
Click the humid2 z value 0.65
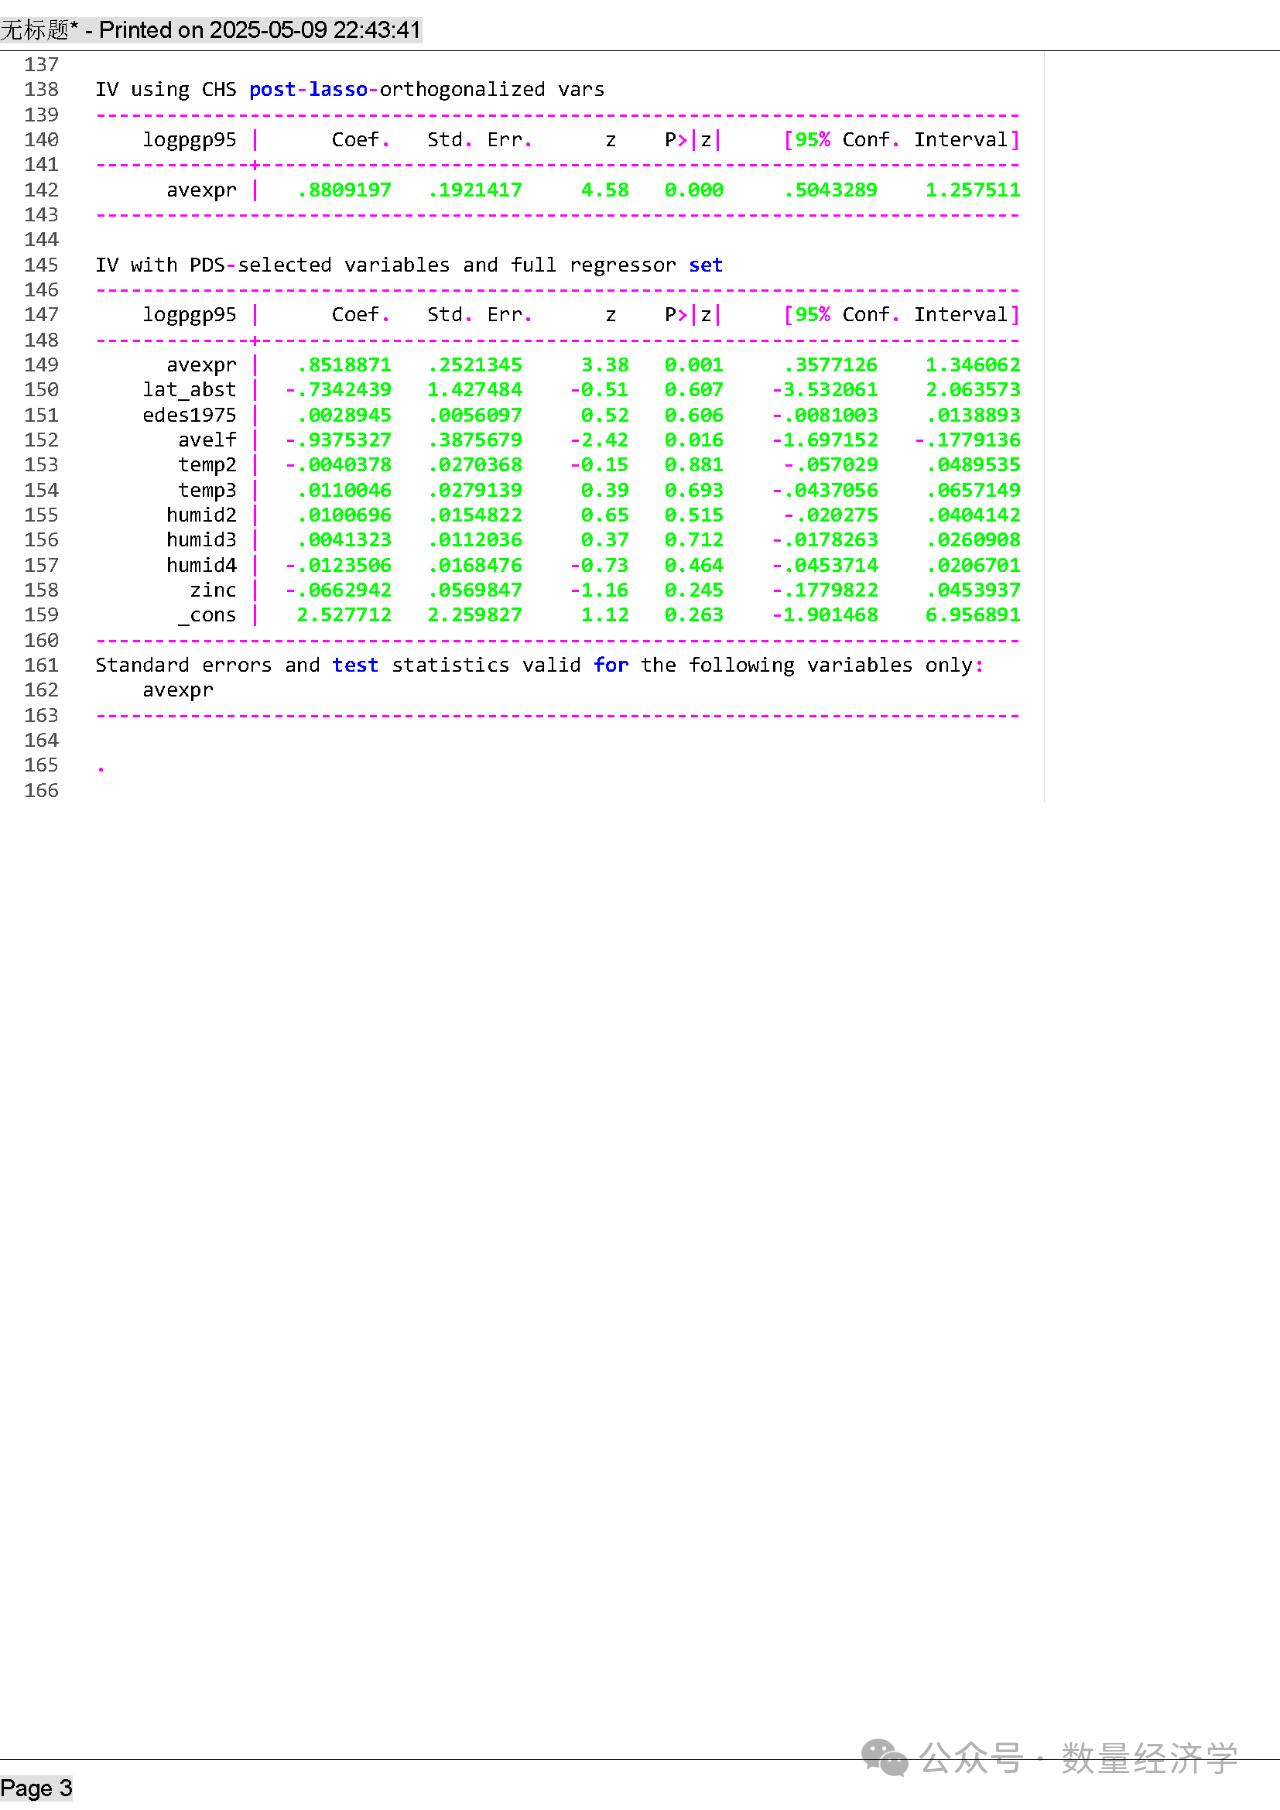[x=605, y=515]
